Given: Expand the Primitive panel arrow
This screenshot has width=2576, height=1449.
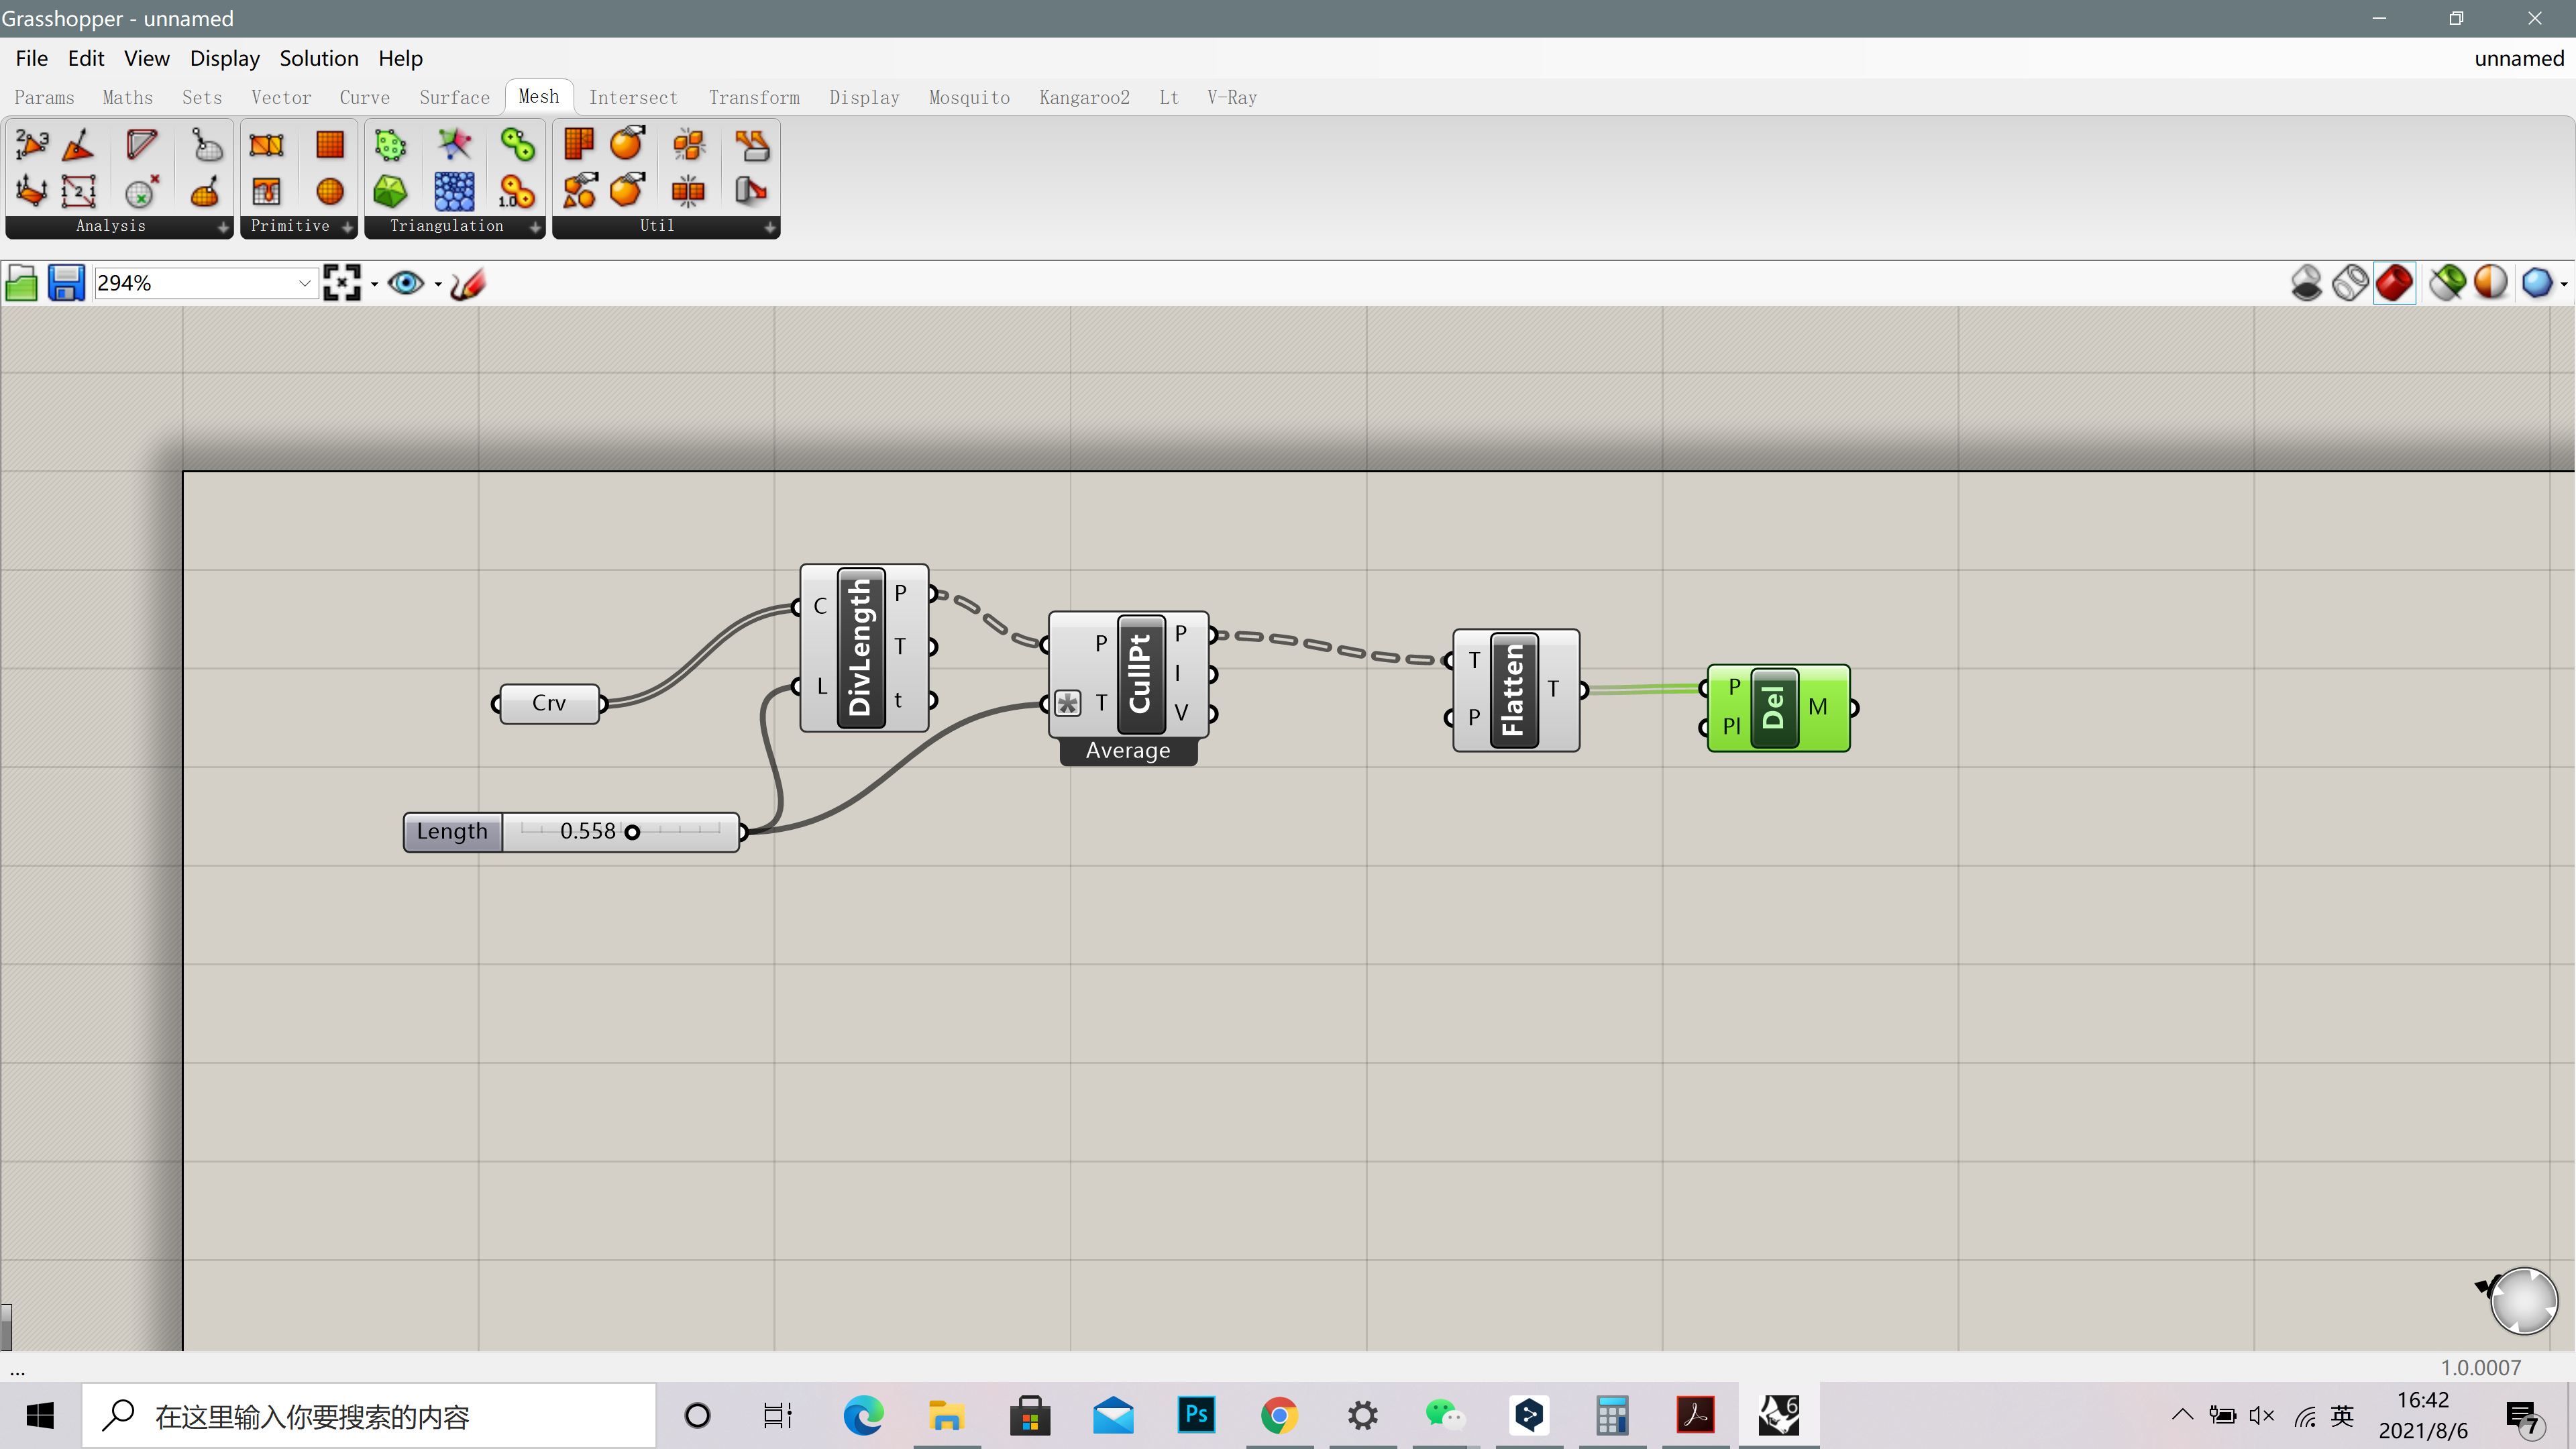Looking at the screenshot, I should tap(347, 227).
